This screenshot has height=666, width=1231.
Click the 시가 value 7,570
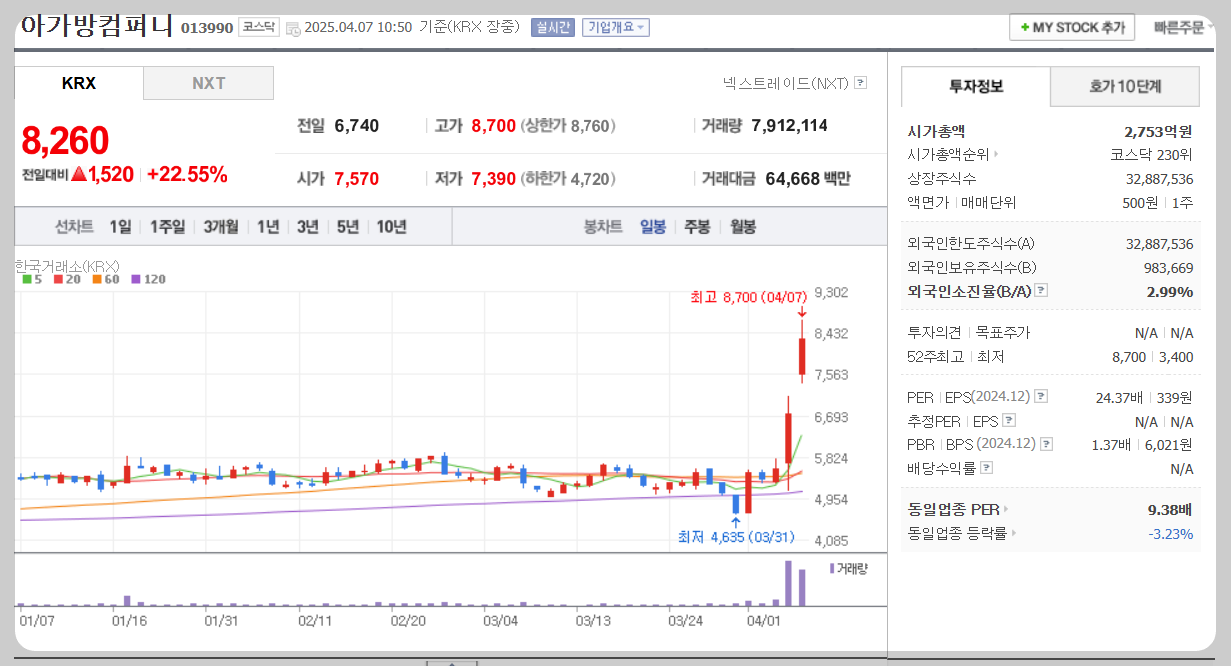(357, 179)
